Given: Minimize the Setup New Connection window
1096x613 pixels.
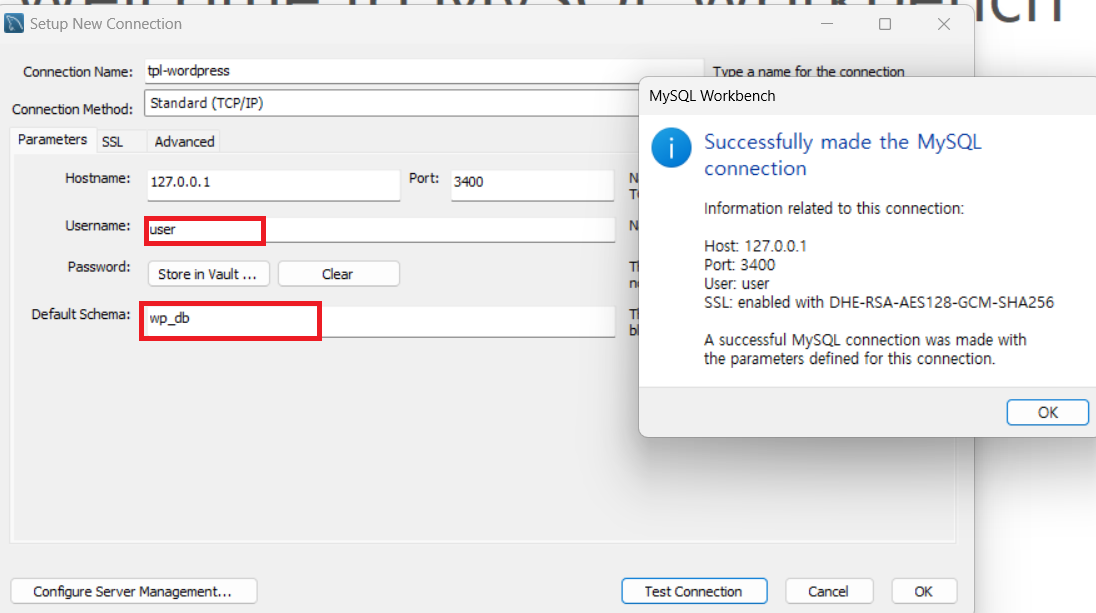Looking at the screenshot, I should coord(827,24).
